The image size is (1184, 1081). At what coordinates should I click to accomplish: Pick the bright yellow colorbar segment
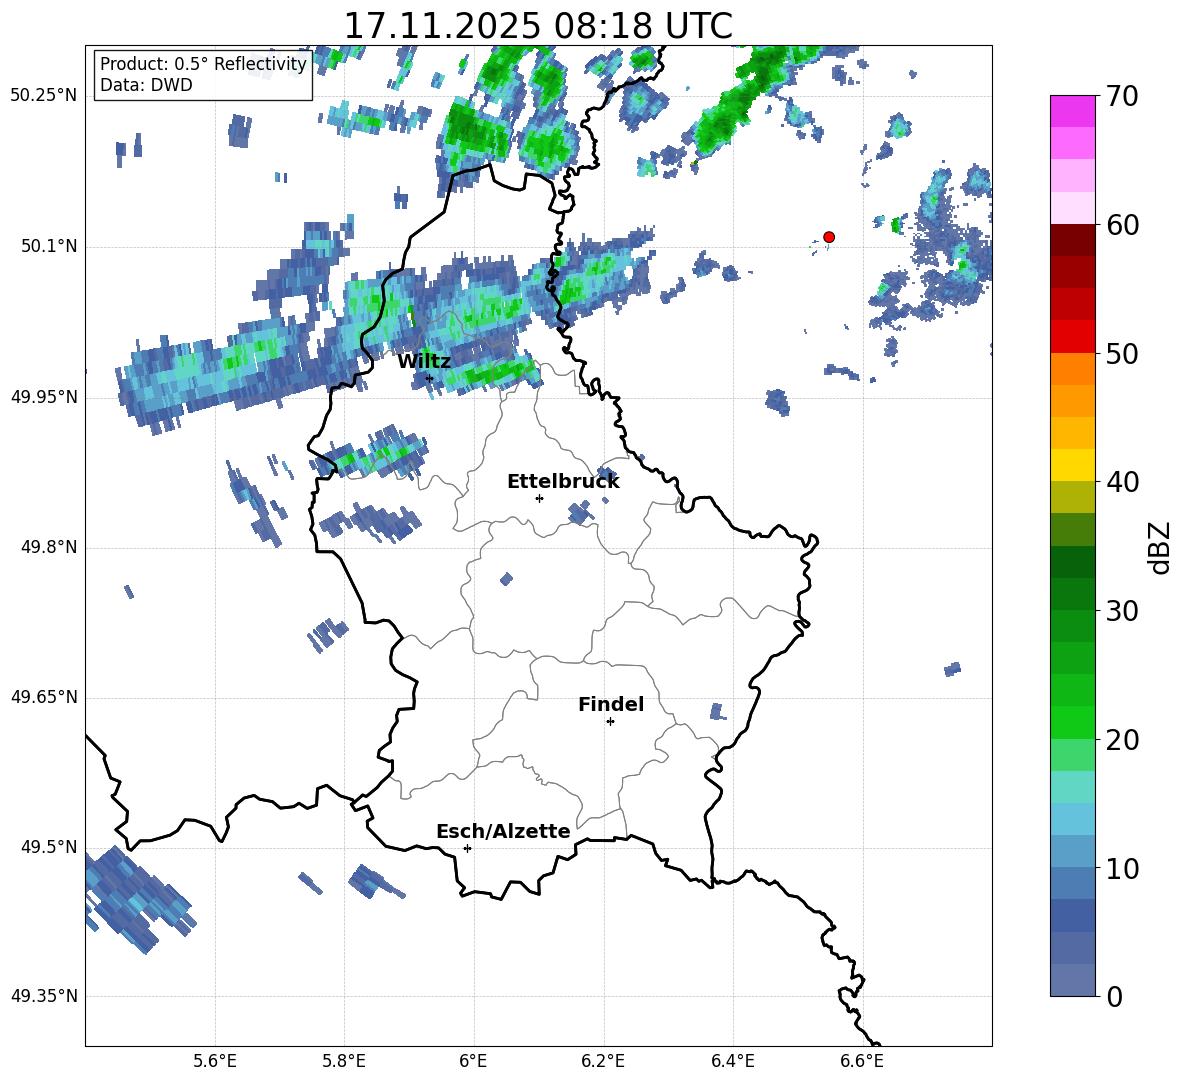[1073, 464]
